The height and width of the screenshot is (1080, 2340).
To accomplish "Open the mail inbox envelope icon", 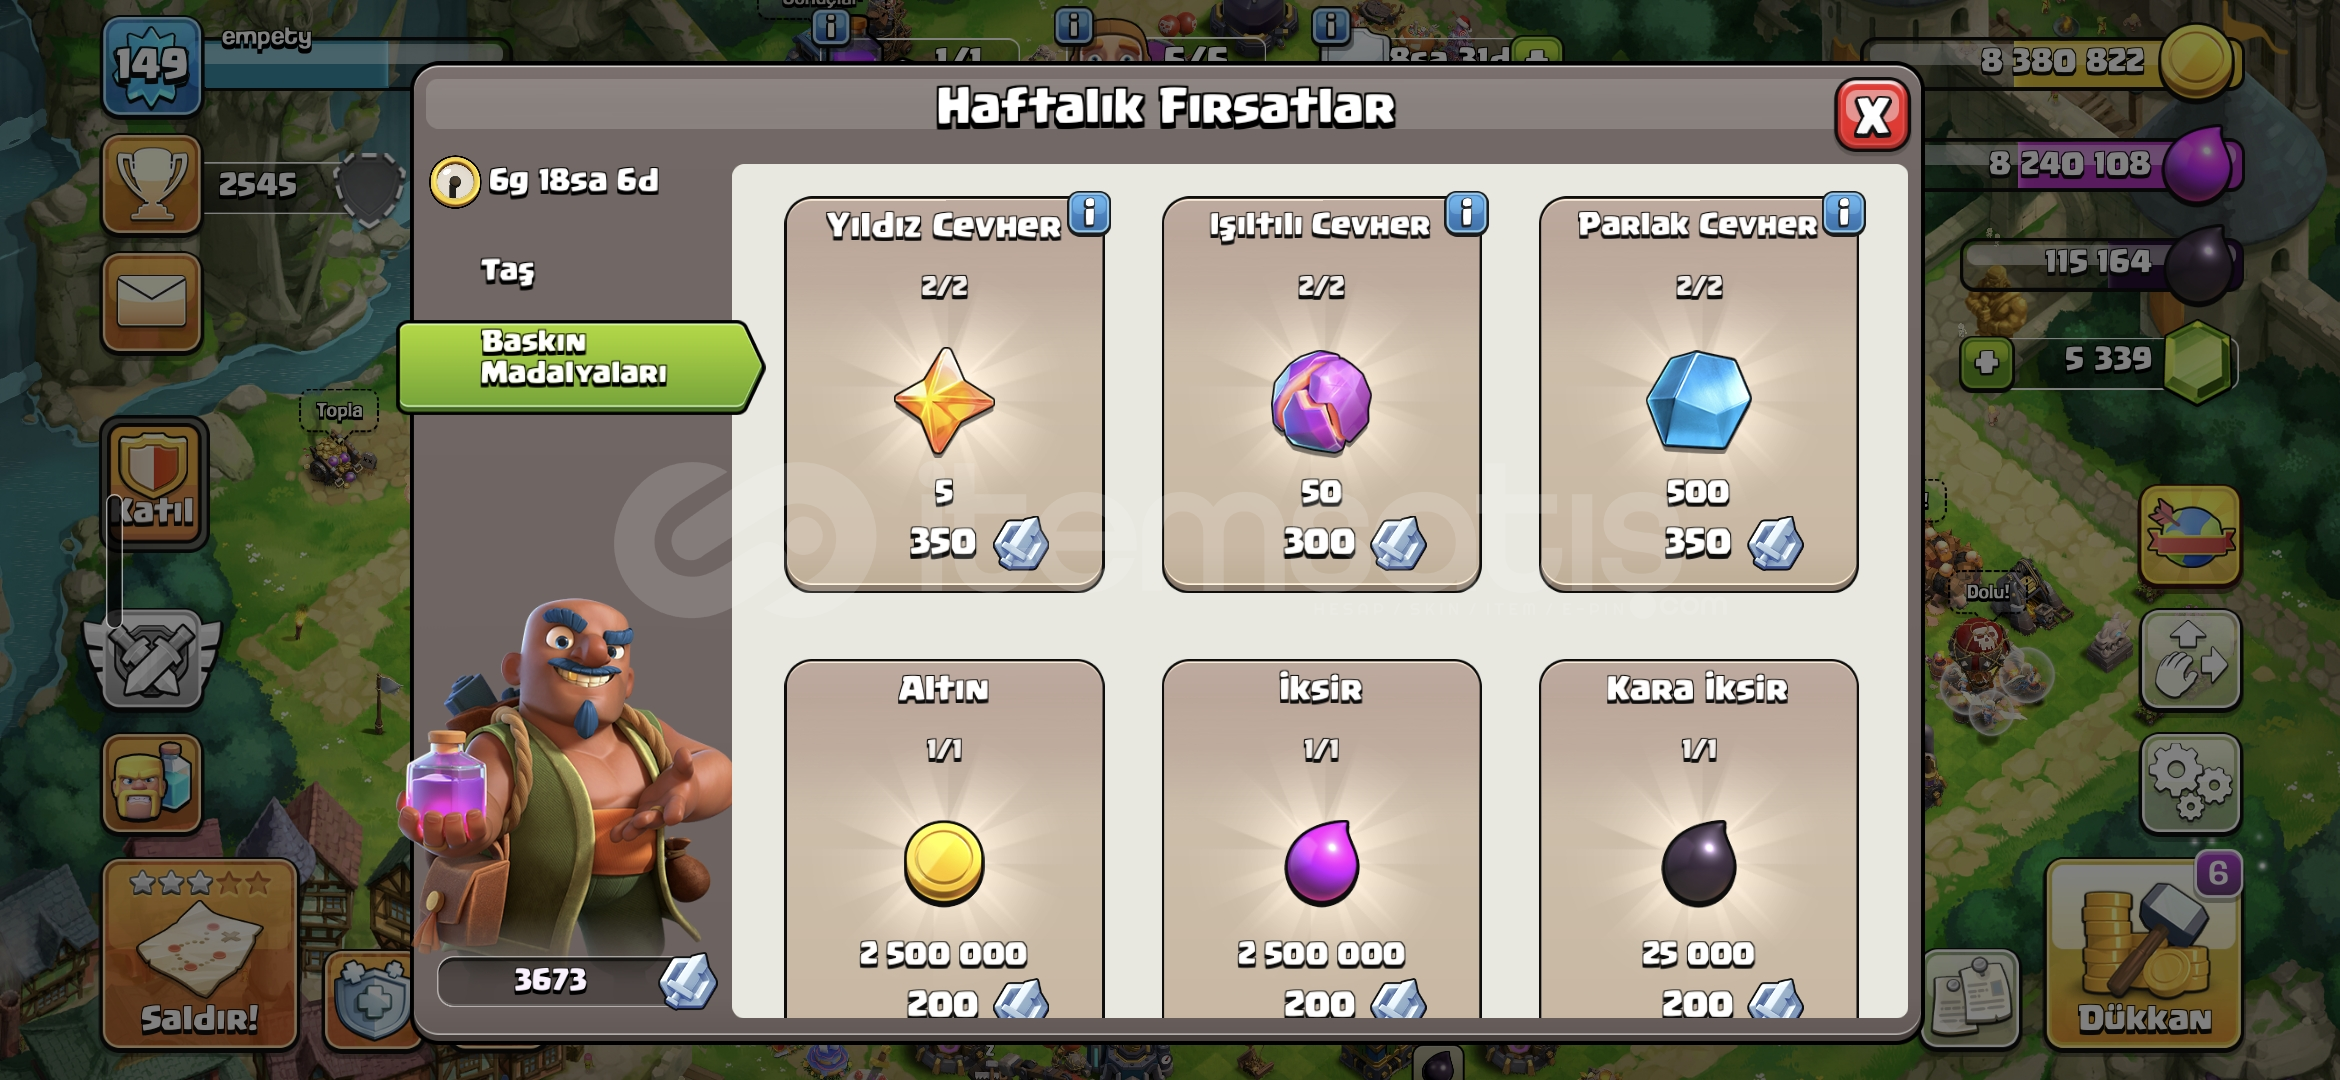I will click(152, 302).
